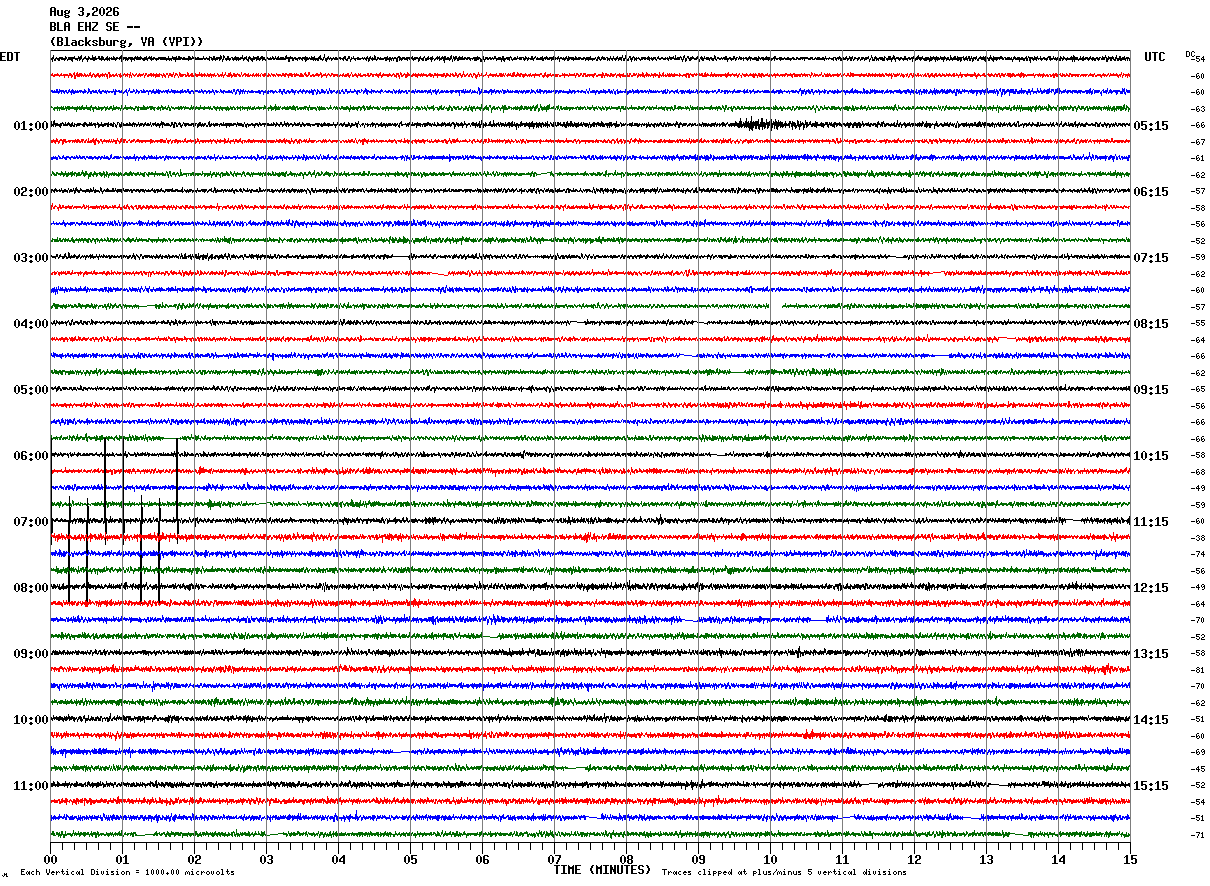This screenshot has height=886, width=1210.
Task: Click the DC offset value -69
Action: click(1198, 752)
